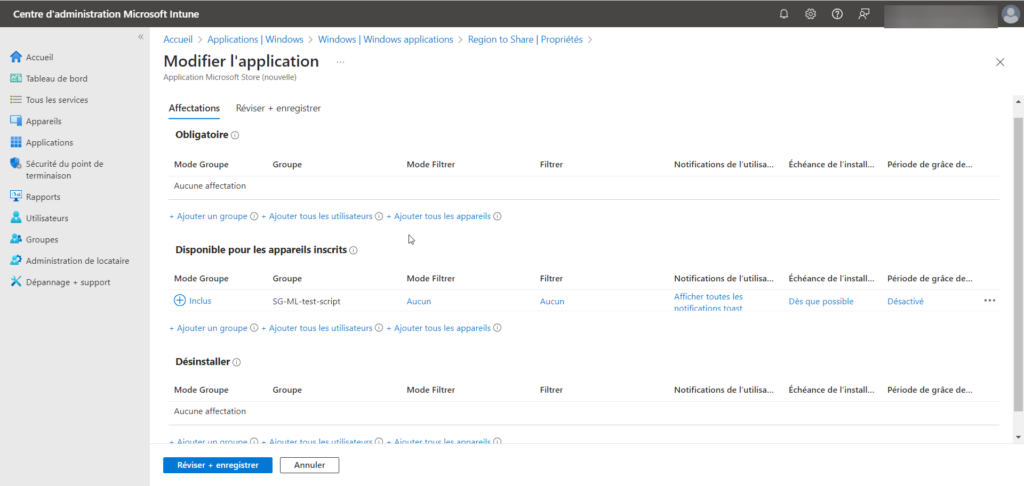Click the Inclus plus-circle icon
The width and height of the screenshot is (1024, 486).
coord(180,300)
